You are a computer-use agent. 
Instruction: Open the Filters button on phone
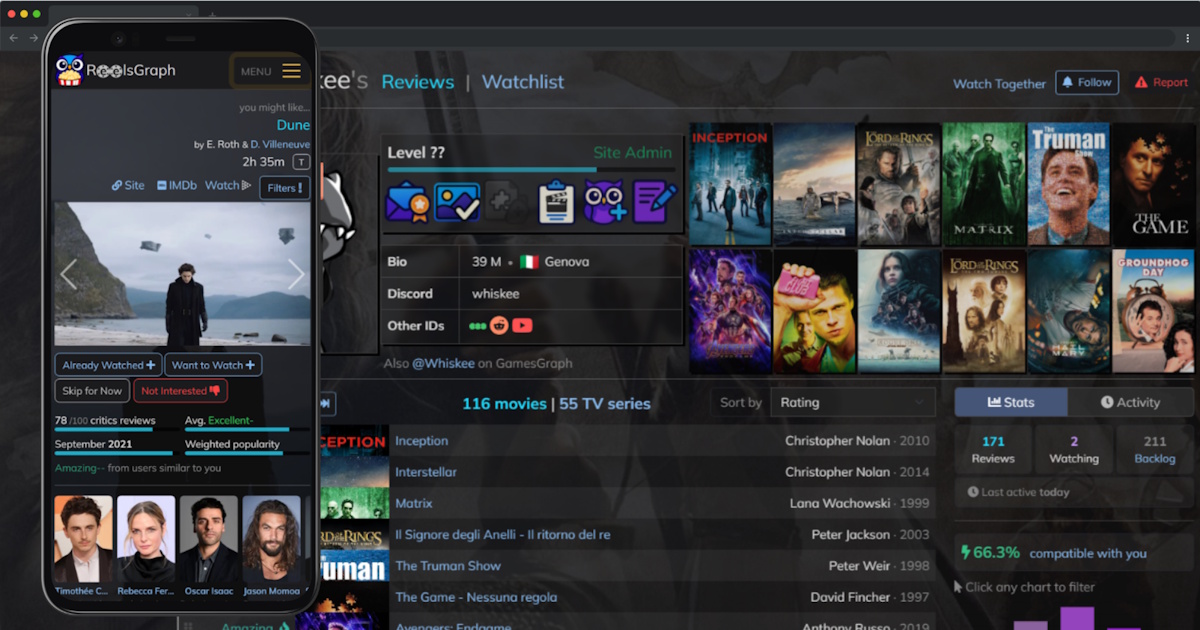[285, 188]
